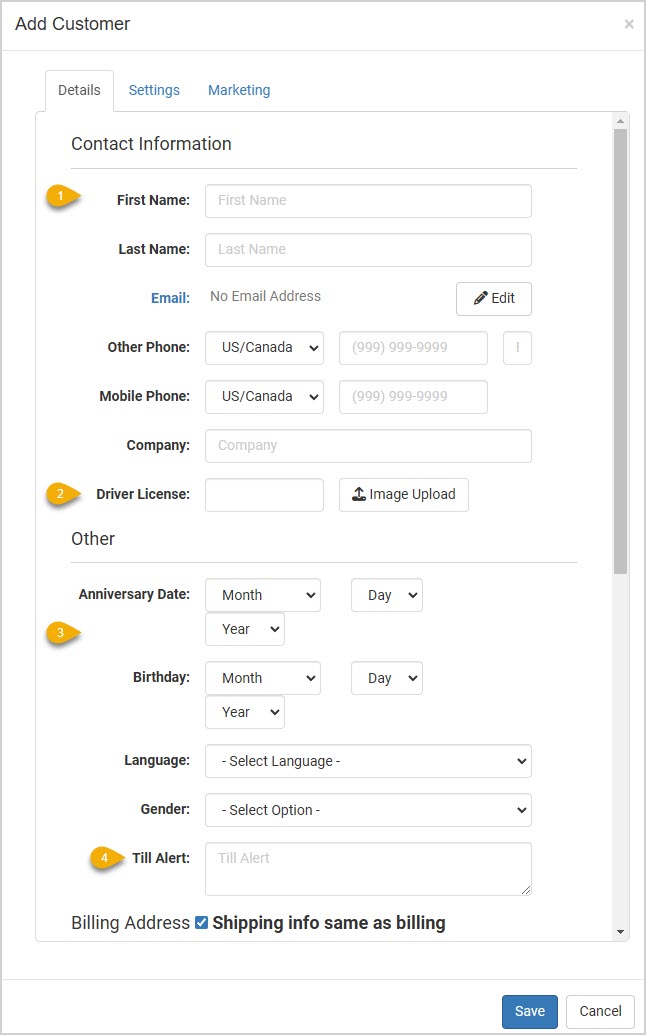Switch to the Settings tab
This screenshot has width=646, height=1035.
(154, 90)
